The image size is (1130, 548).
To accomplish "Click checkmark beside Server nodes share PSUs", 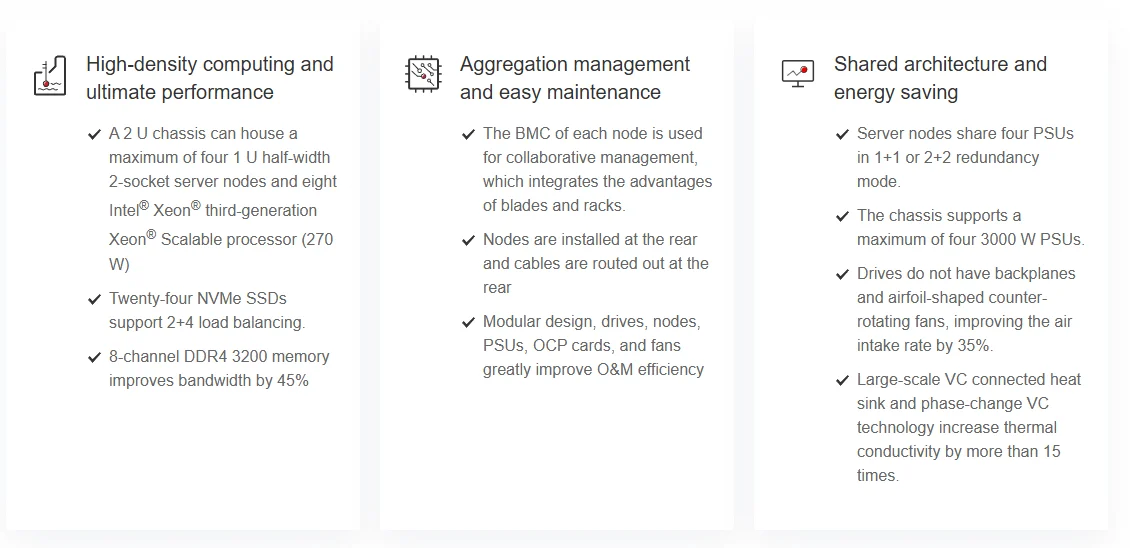I will click(842, 134).
